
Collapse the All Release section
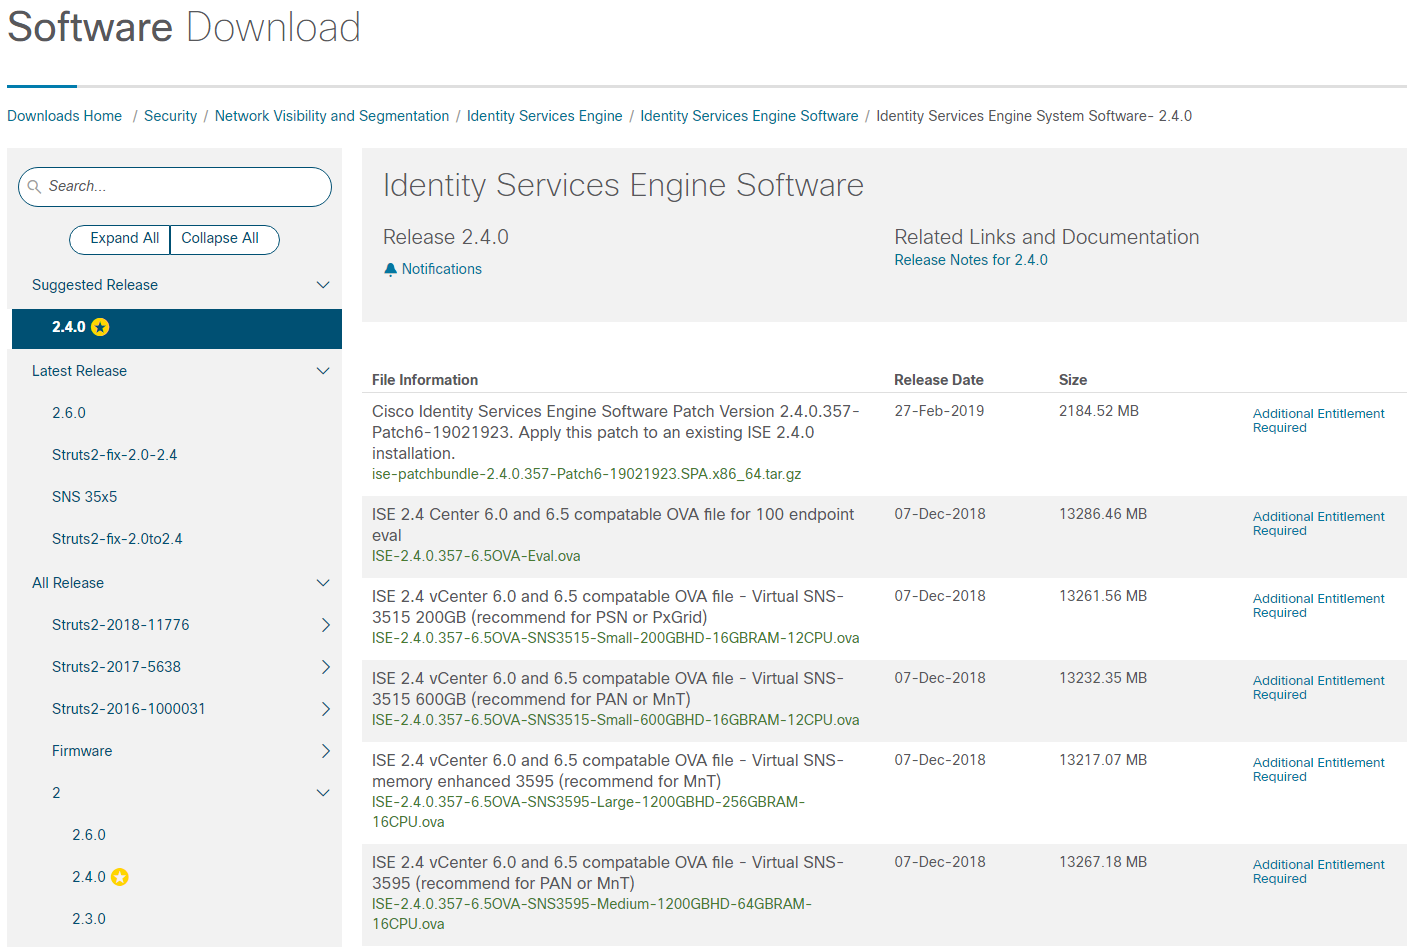tap(322, 582)
